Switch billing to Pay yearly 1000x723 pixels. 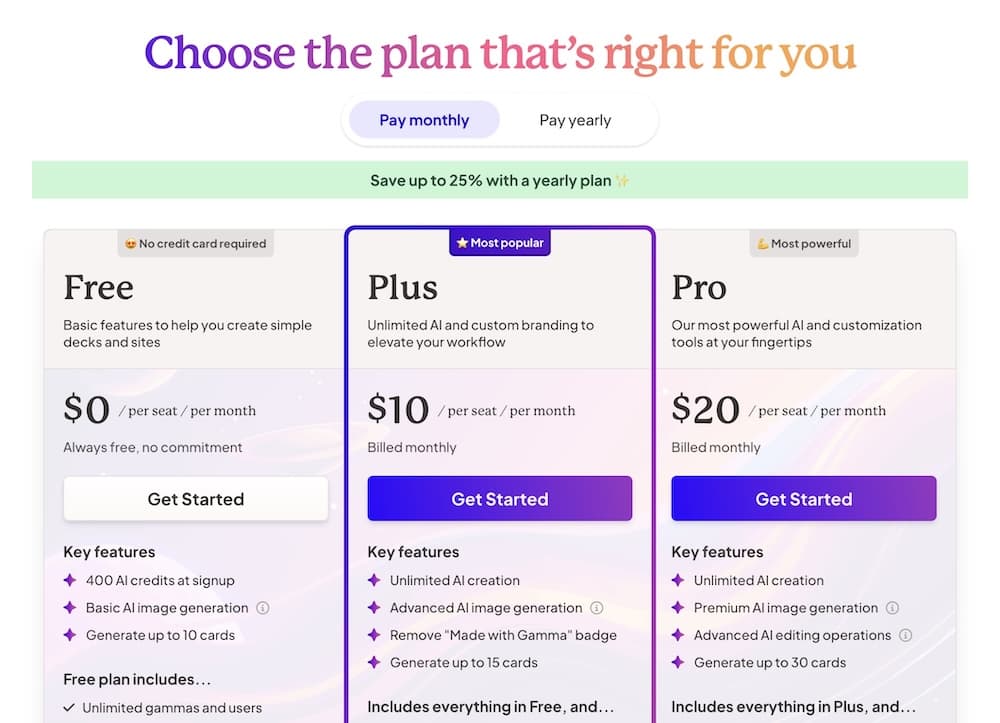pos(575,120)
